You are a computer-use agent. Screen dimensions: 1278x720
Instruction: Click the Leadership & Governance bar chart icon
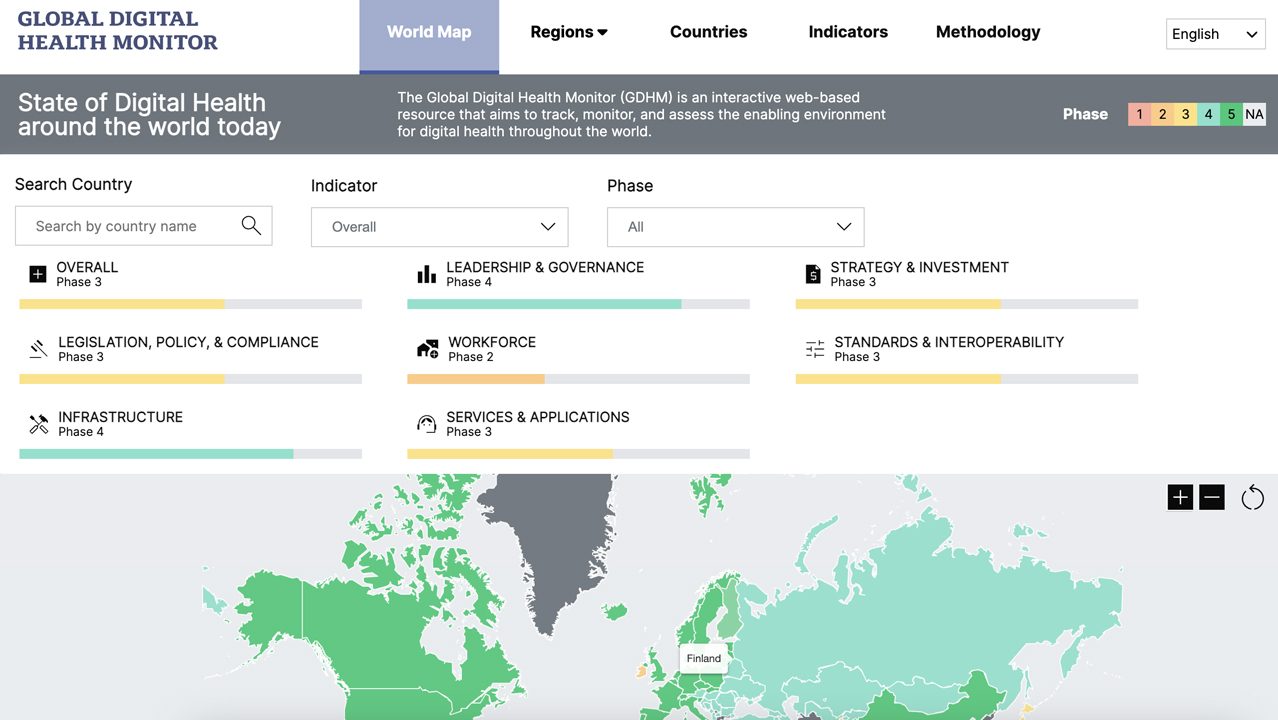[427, 274]
